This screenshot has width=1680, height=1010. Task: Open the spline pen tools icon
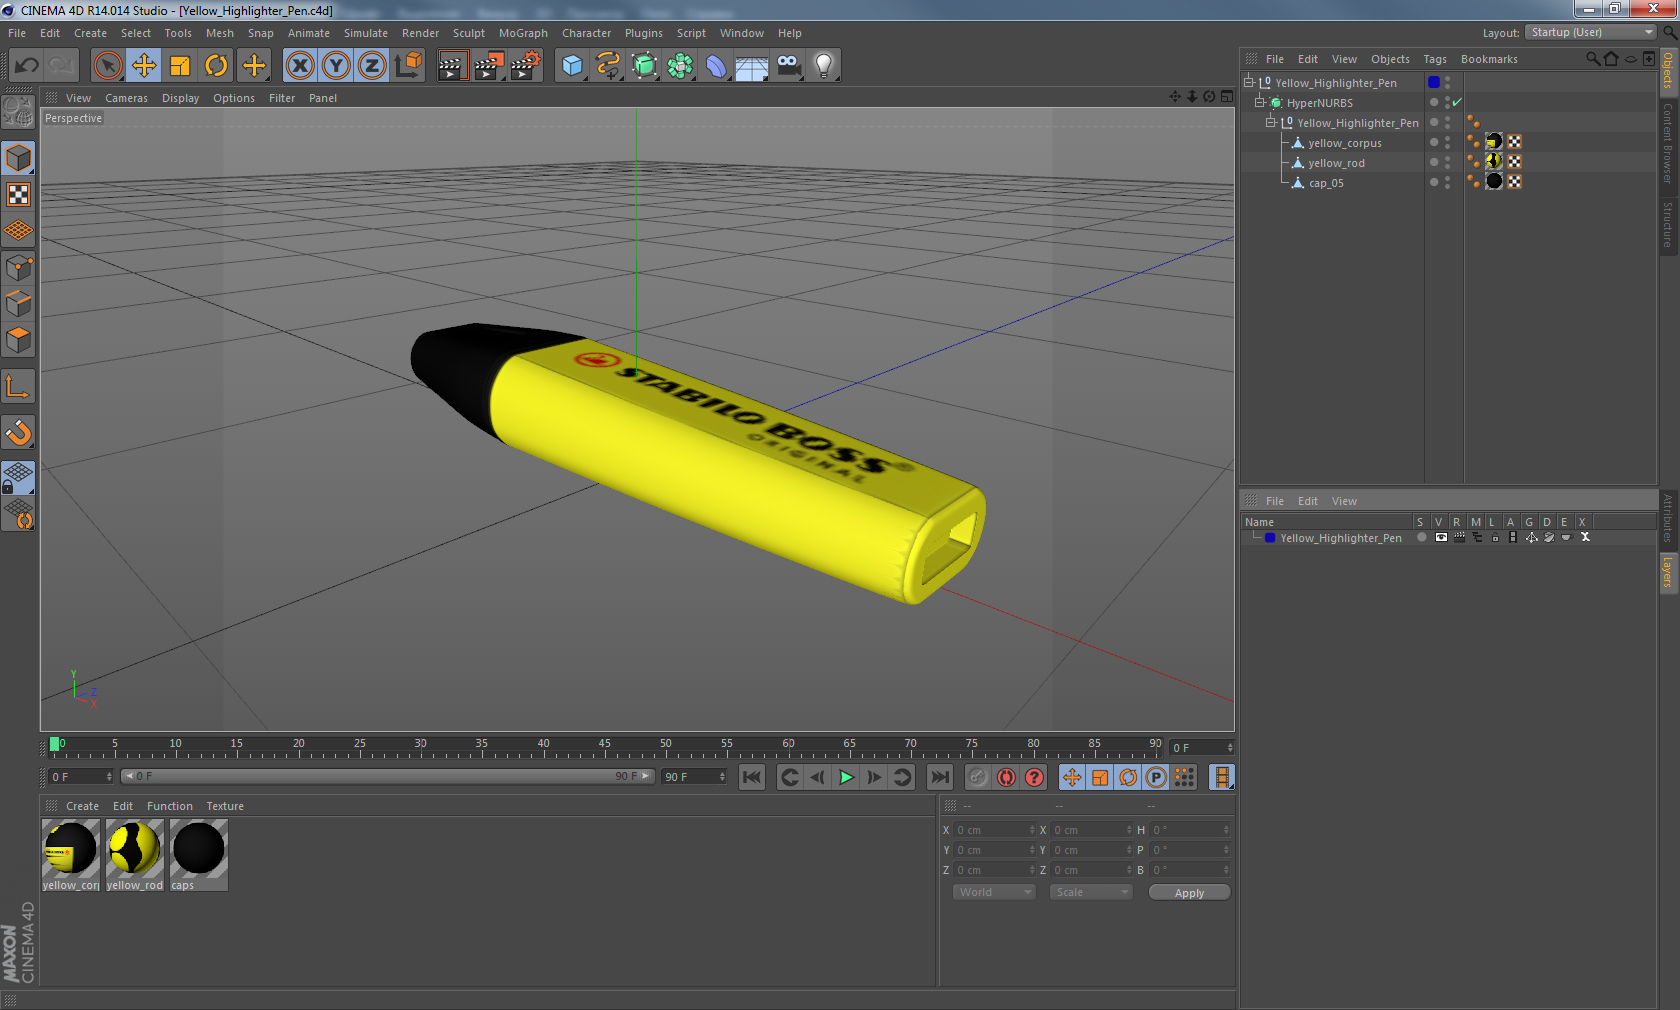[608, 66]
